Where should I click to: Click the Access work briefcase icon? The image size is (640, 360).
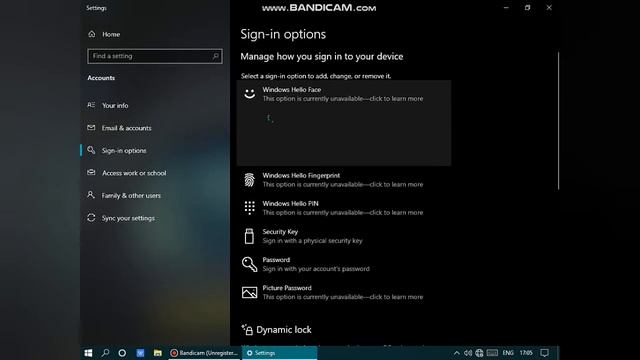91,172
